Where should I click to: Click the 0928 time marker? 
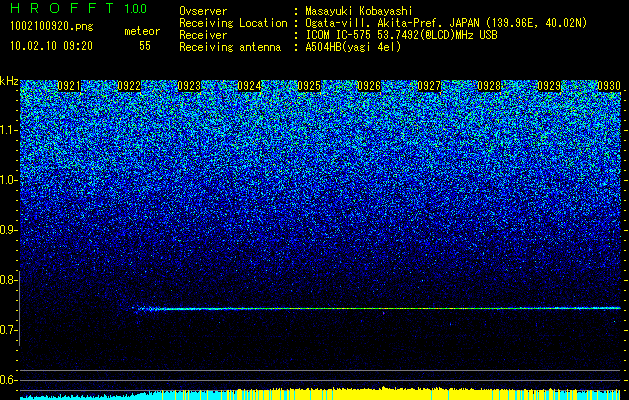pos(489,86)
